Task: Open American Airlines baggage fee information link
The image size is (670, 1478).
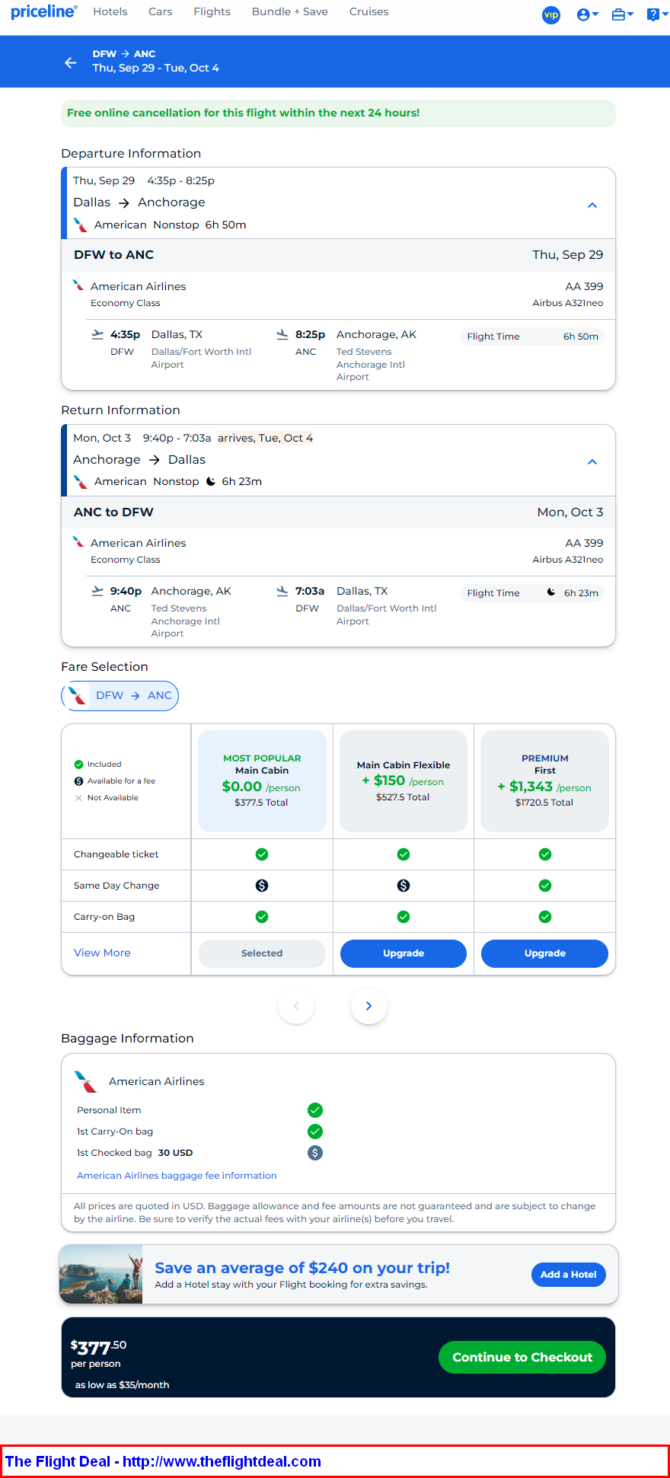Action: (177, 1176)
